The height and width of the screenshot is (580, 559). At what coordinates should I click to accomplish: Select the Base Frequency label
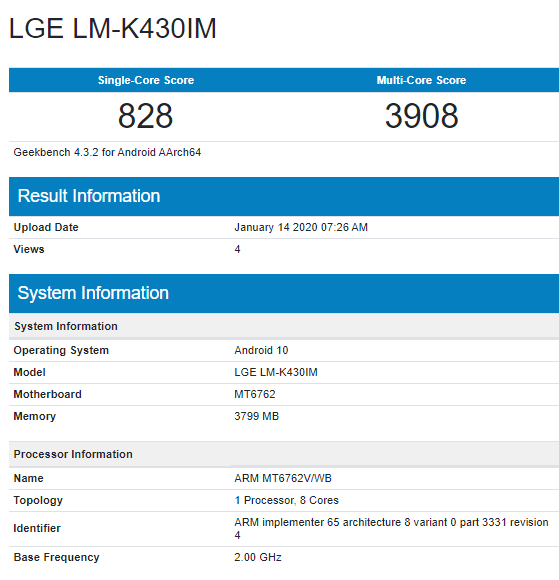tap(56, 557)
